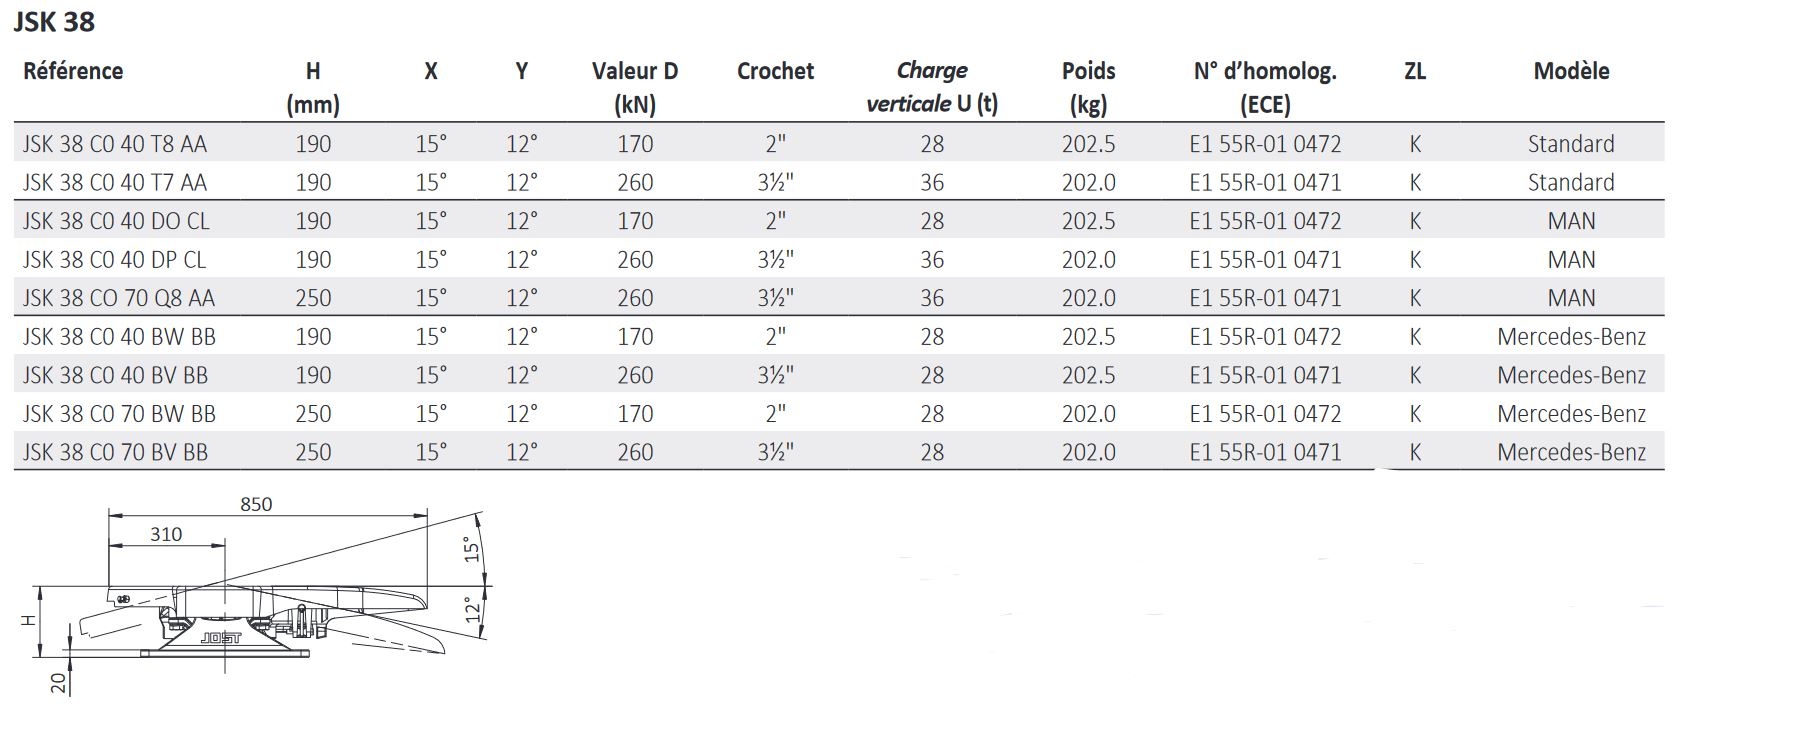Image resolution: width=1798 pixels, height=741 pixels.
Task: Click the 850 dimension label in the diagram
Action: click(x=256, y=505)
